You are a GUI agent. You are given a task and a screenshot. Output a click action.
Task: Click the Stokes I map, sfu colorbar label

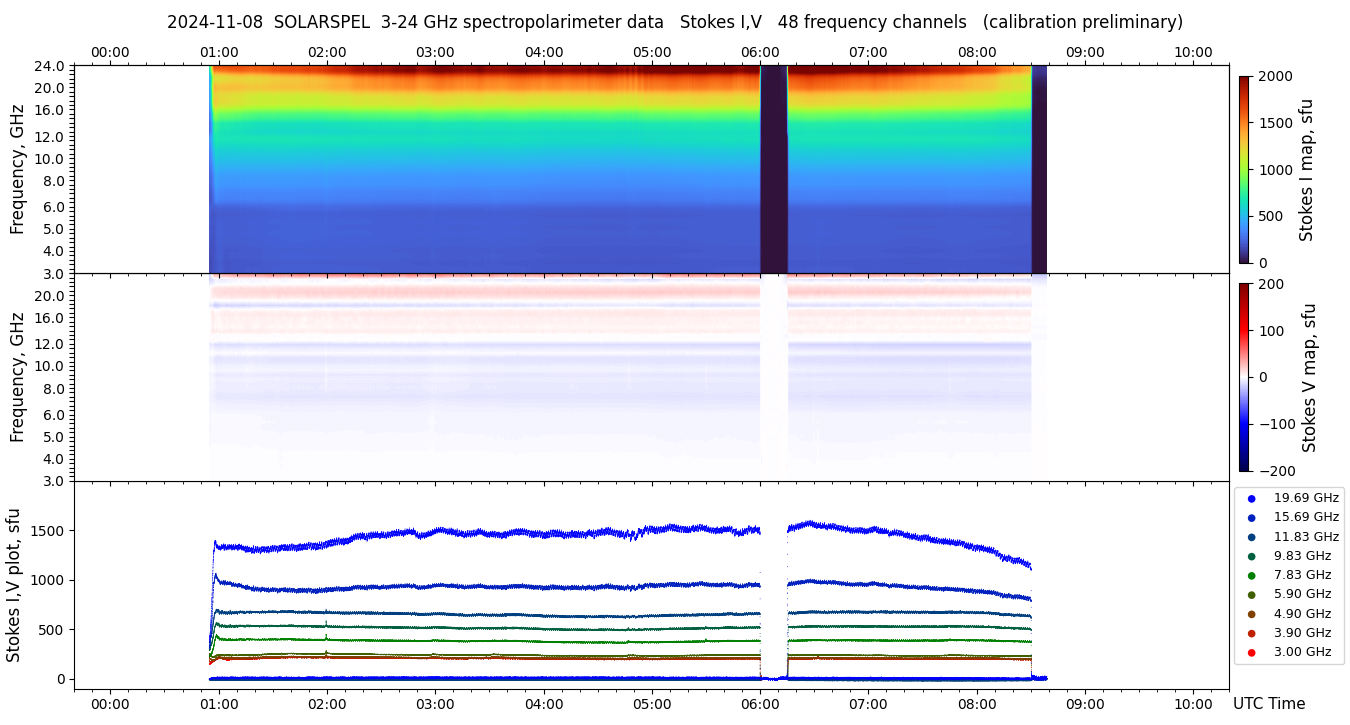(1306, 169)
